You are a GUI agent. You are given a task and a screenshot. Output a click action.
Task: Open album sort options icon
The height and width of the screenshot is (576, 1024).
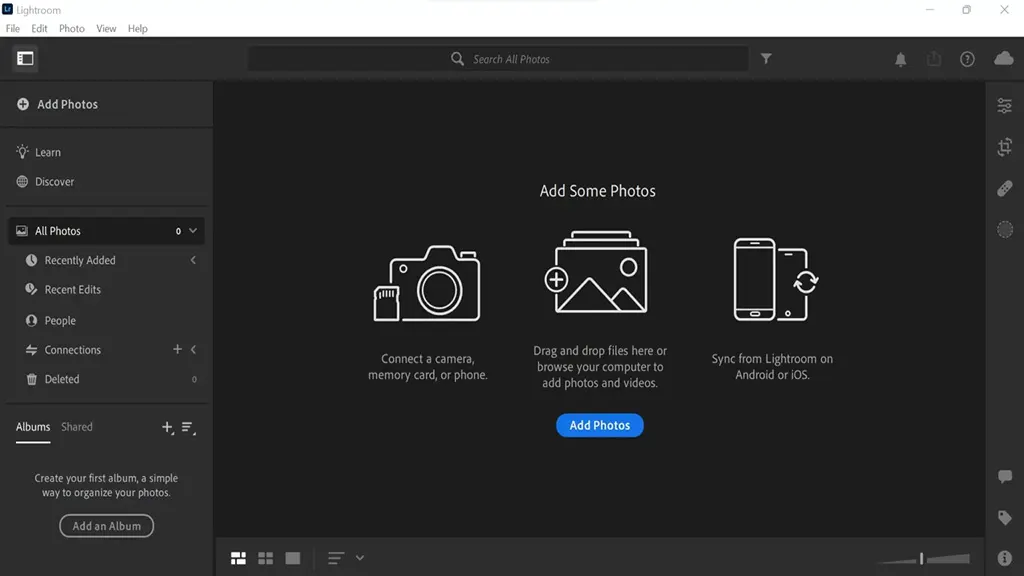click(x=189, y=428)
